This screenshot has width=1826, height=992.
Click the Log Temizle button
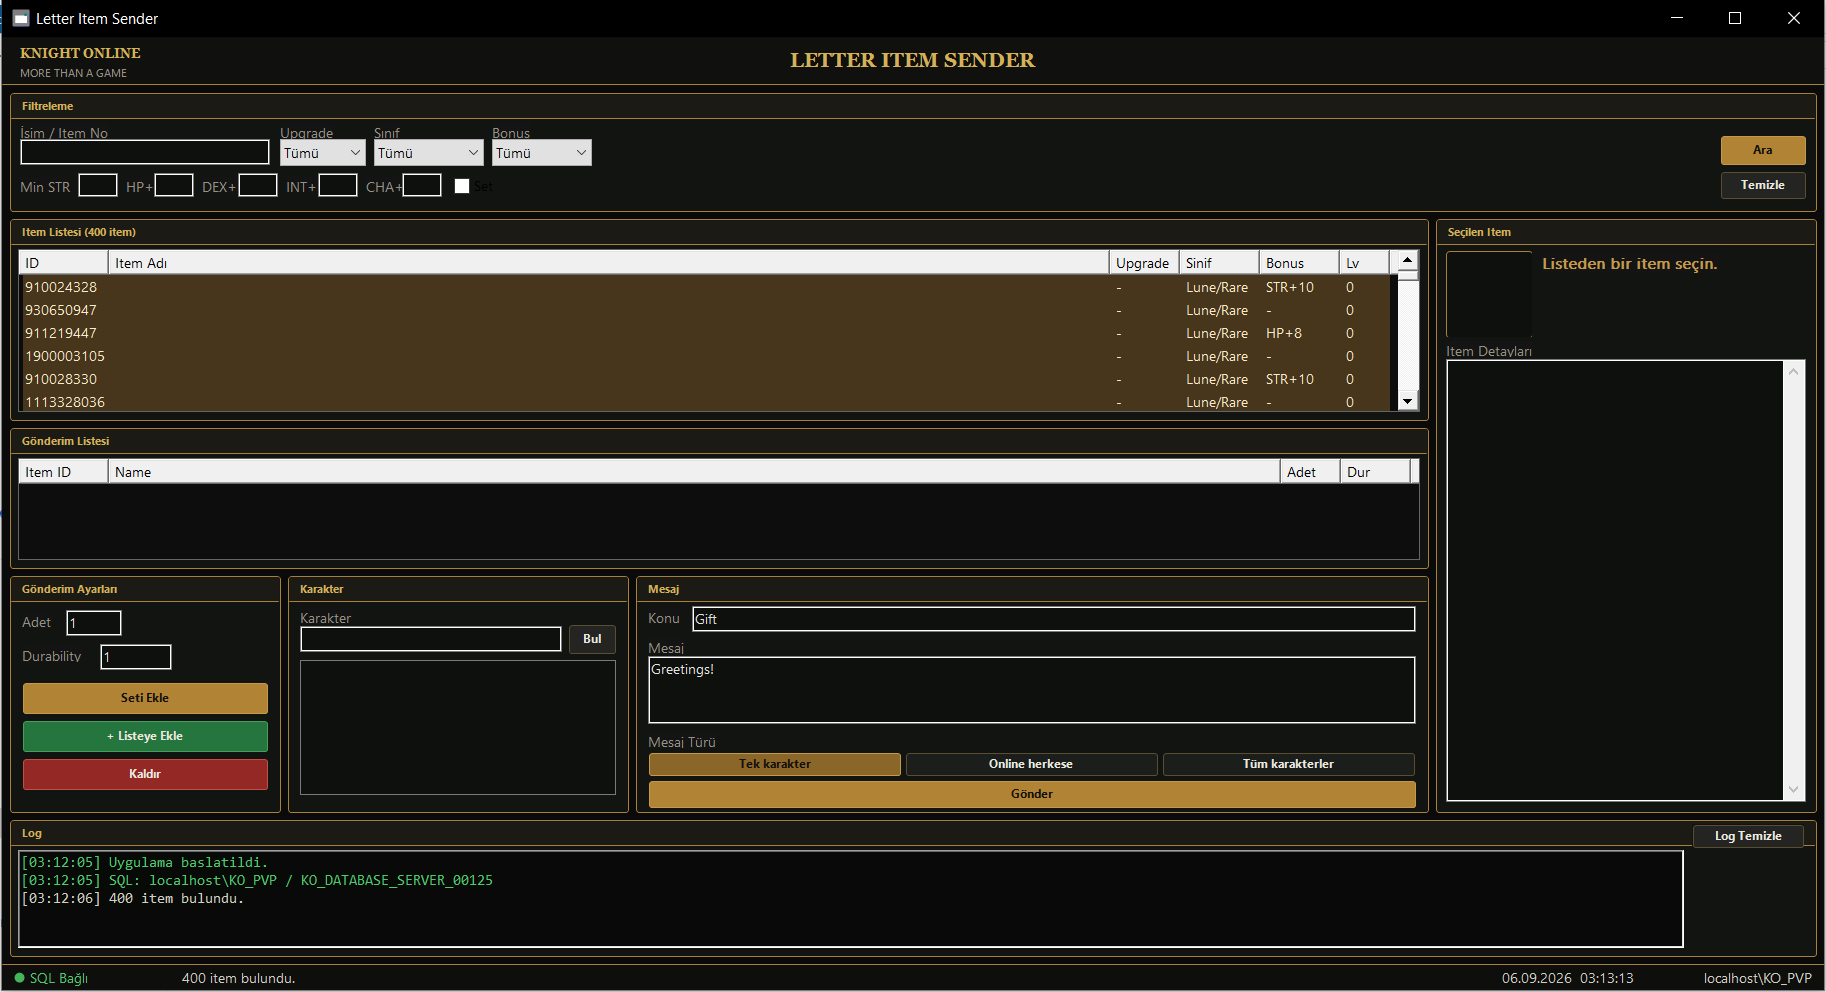[1748, 836]
